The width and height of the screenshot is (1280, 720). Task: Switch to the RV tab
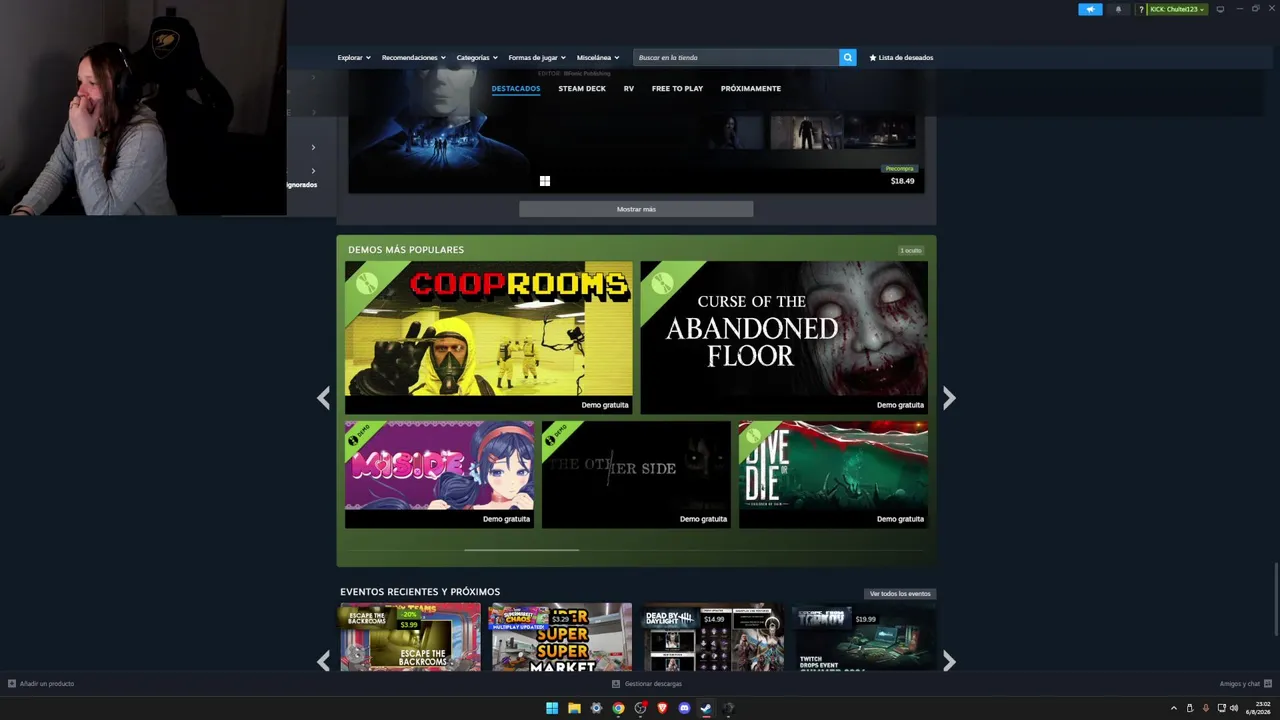pos(629,89)
